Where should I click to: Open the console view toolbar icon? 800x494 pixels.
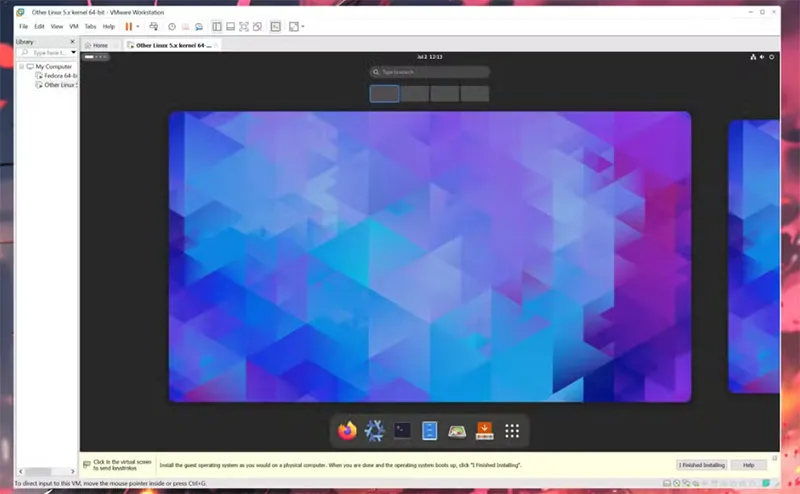coord(276,27)
